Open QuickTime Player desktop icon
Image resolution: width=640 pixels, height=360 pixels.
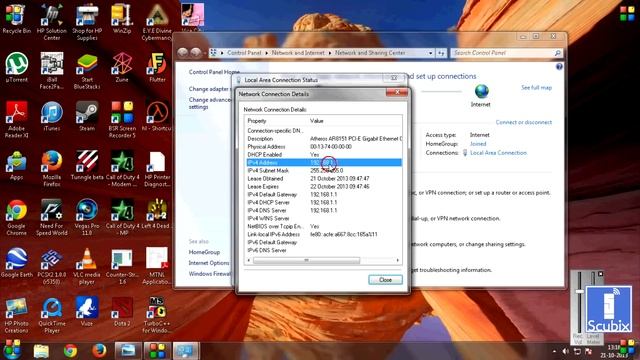[x=51, y=315]
